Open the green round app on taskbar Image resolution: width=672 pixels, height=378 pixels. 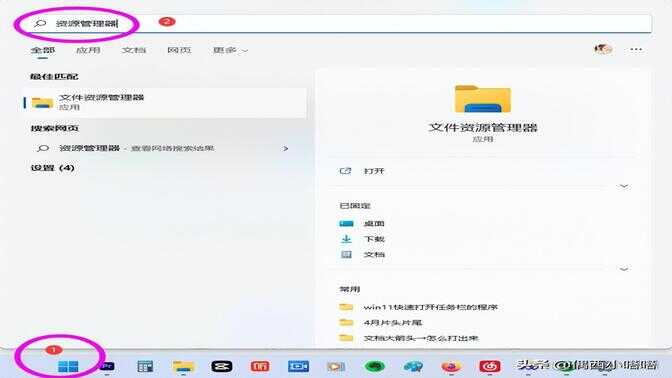point(375,366)
